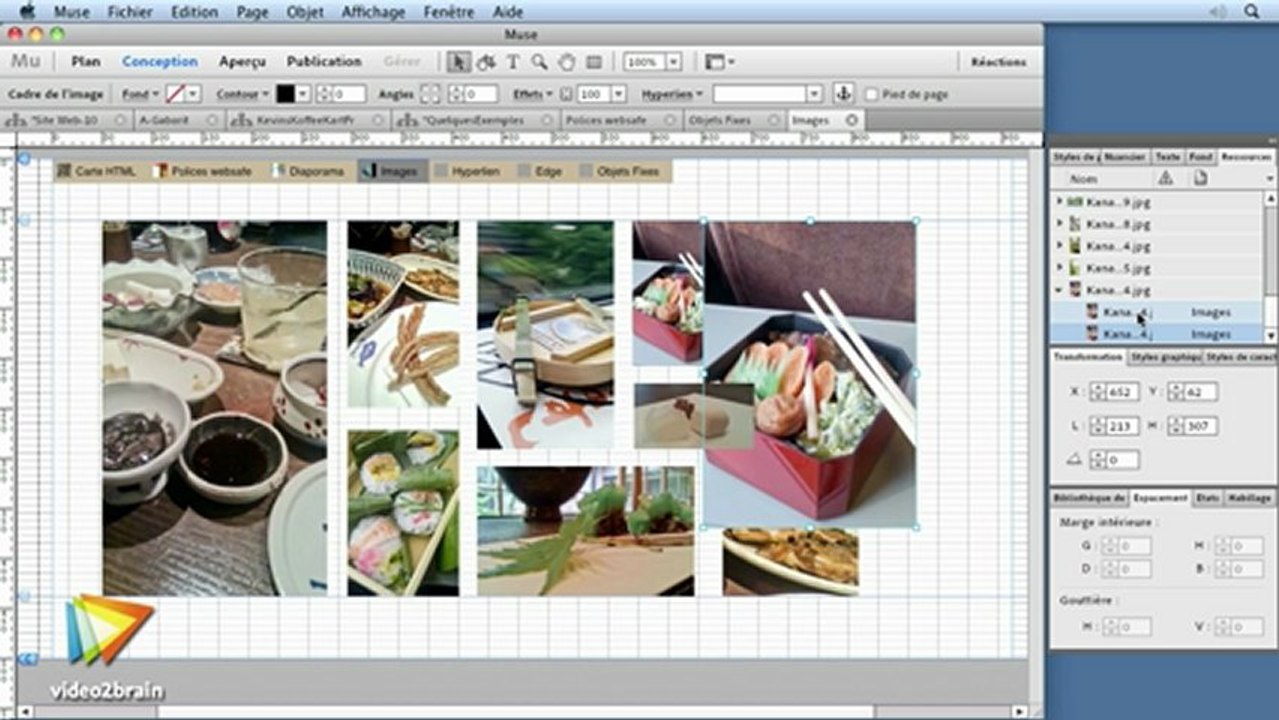
Task: Click the volume icon in menu bar
Action: 1217,11
